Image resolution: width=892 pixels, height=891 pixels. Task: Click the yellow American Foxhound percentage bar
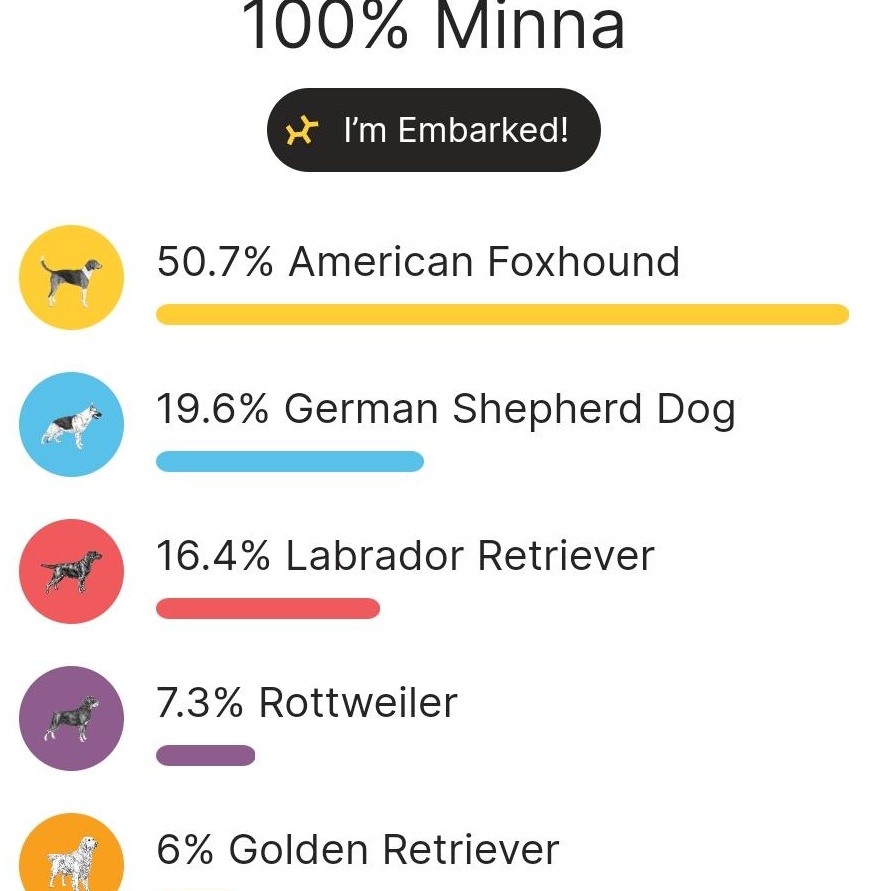[502, 315]
